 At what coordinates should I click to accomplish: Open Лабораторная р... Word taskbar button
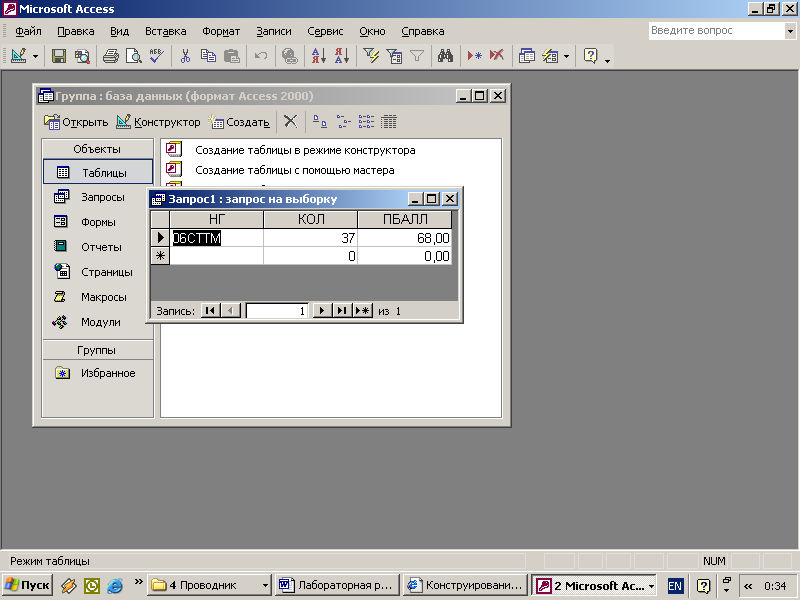point(337,585)
